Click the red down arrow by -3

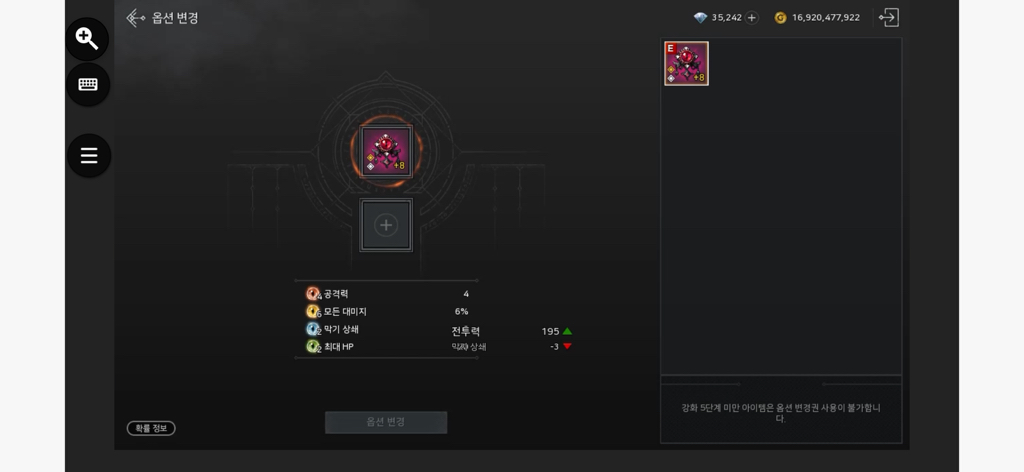[x=567, y=347]
